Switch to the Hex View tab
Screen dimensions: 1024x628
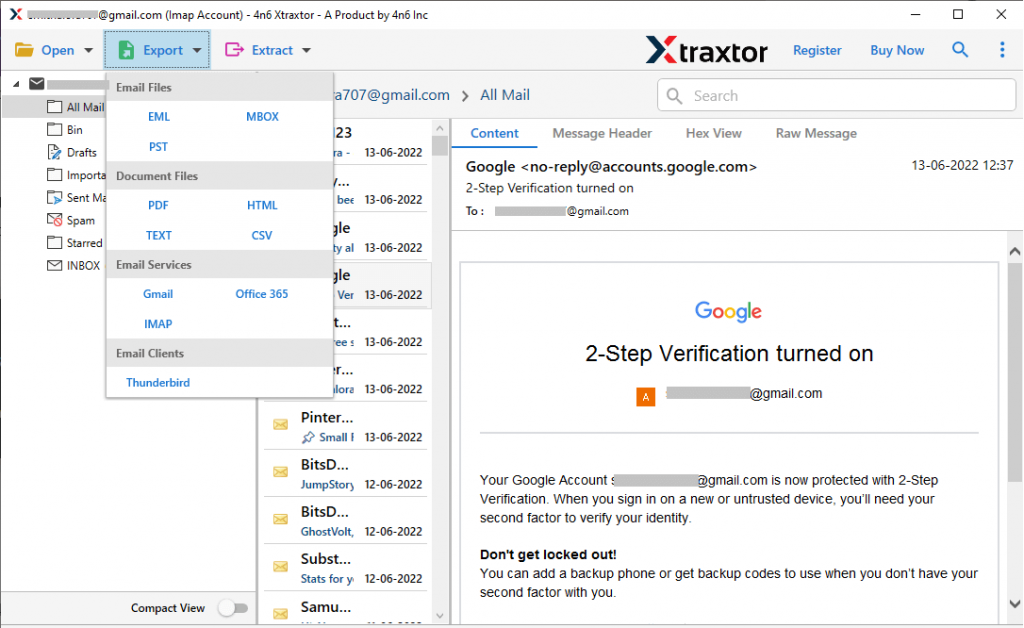pos(714,133)
